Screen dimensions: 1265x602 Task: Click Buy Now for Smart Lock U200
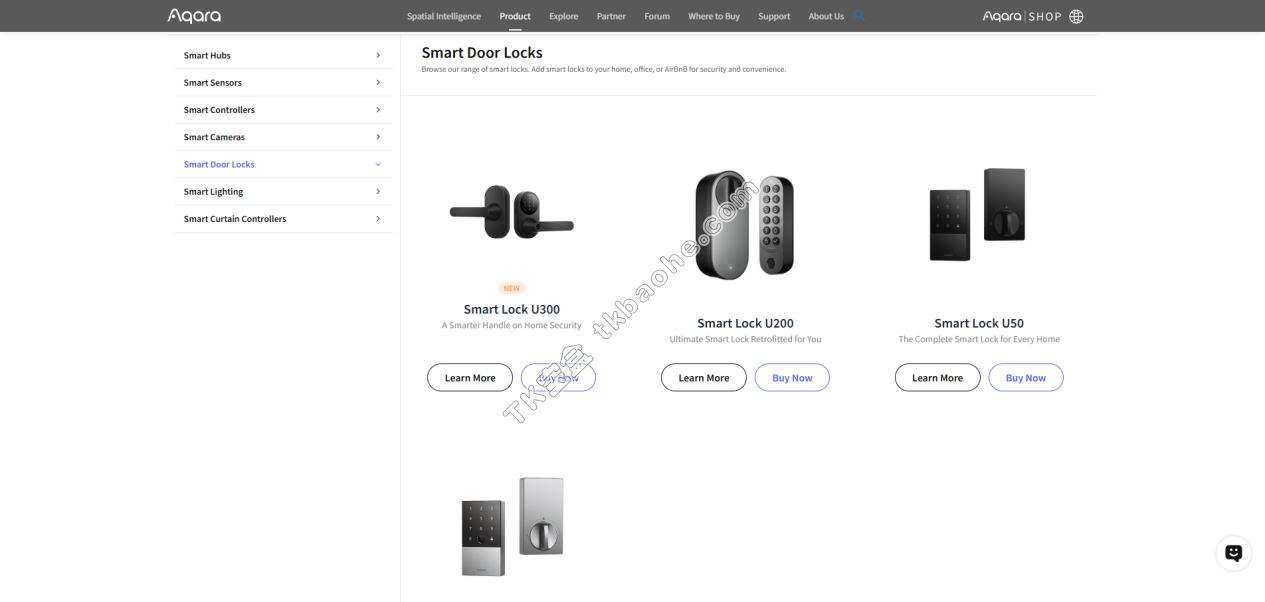pos(792,377)
